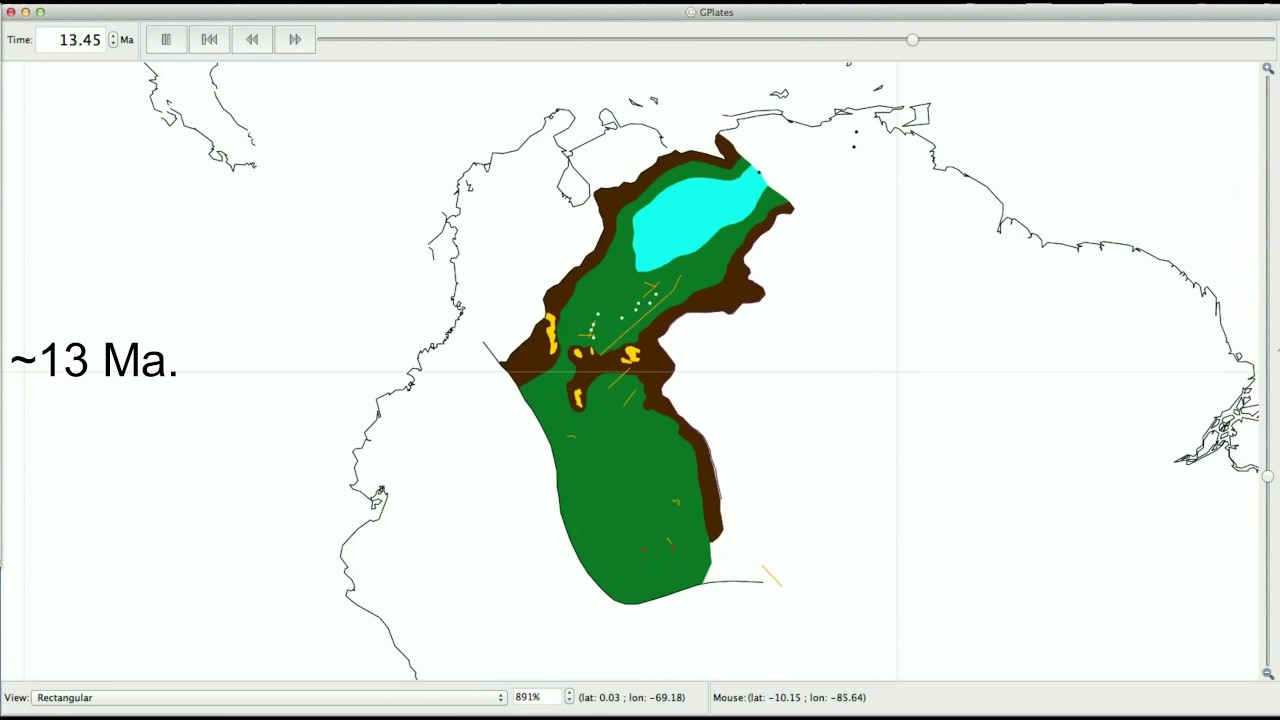Fast-forward the reconstruction animation
The image size is (1280, 720).
click(x=294, y=39)
